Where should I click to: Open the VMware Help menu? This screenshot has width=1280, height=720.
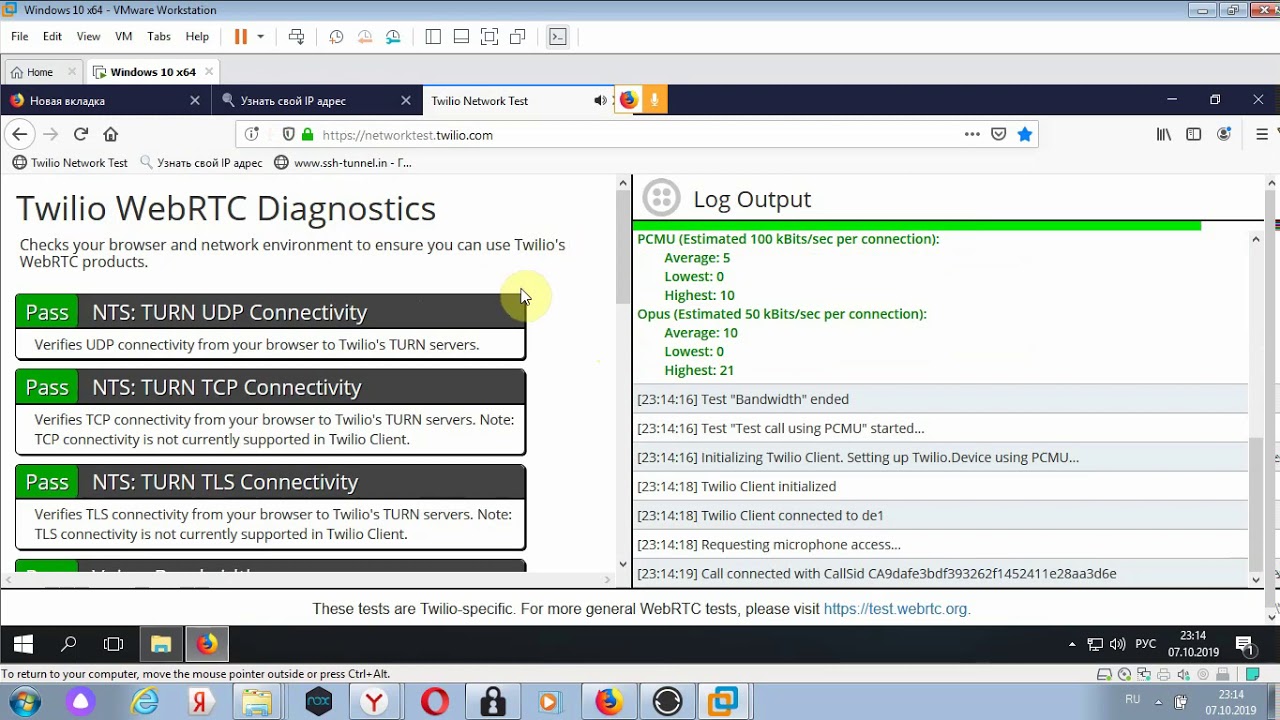coord(197,36)
